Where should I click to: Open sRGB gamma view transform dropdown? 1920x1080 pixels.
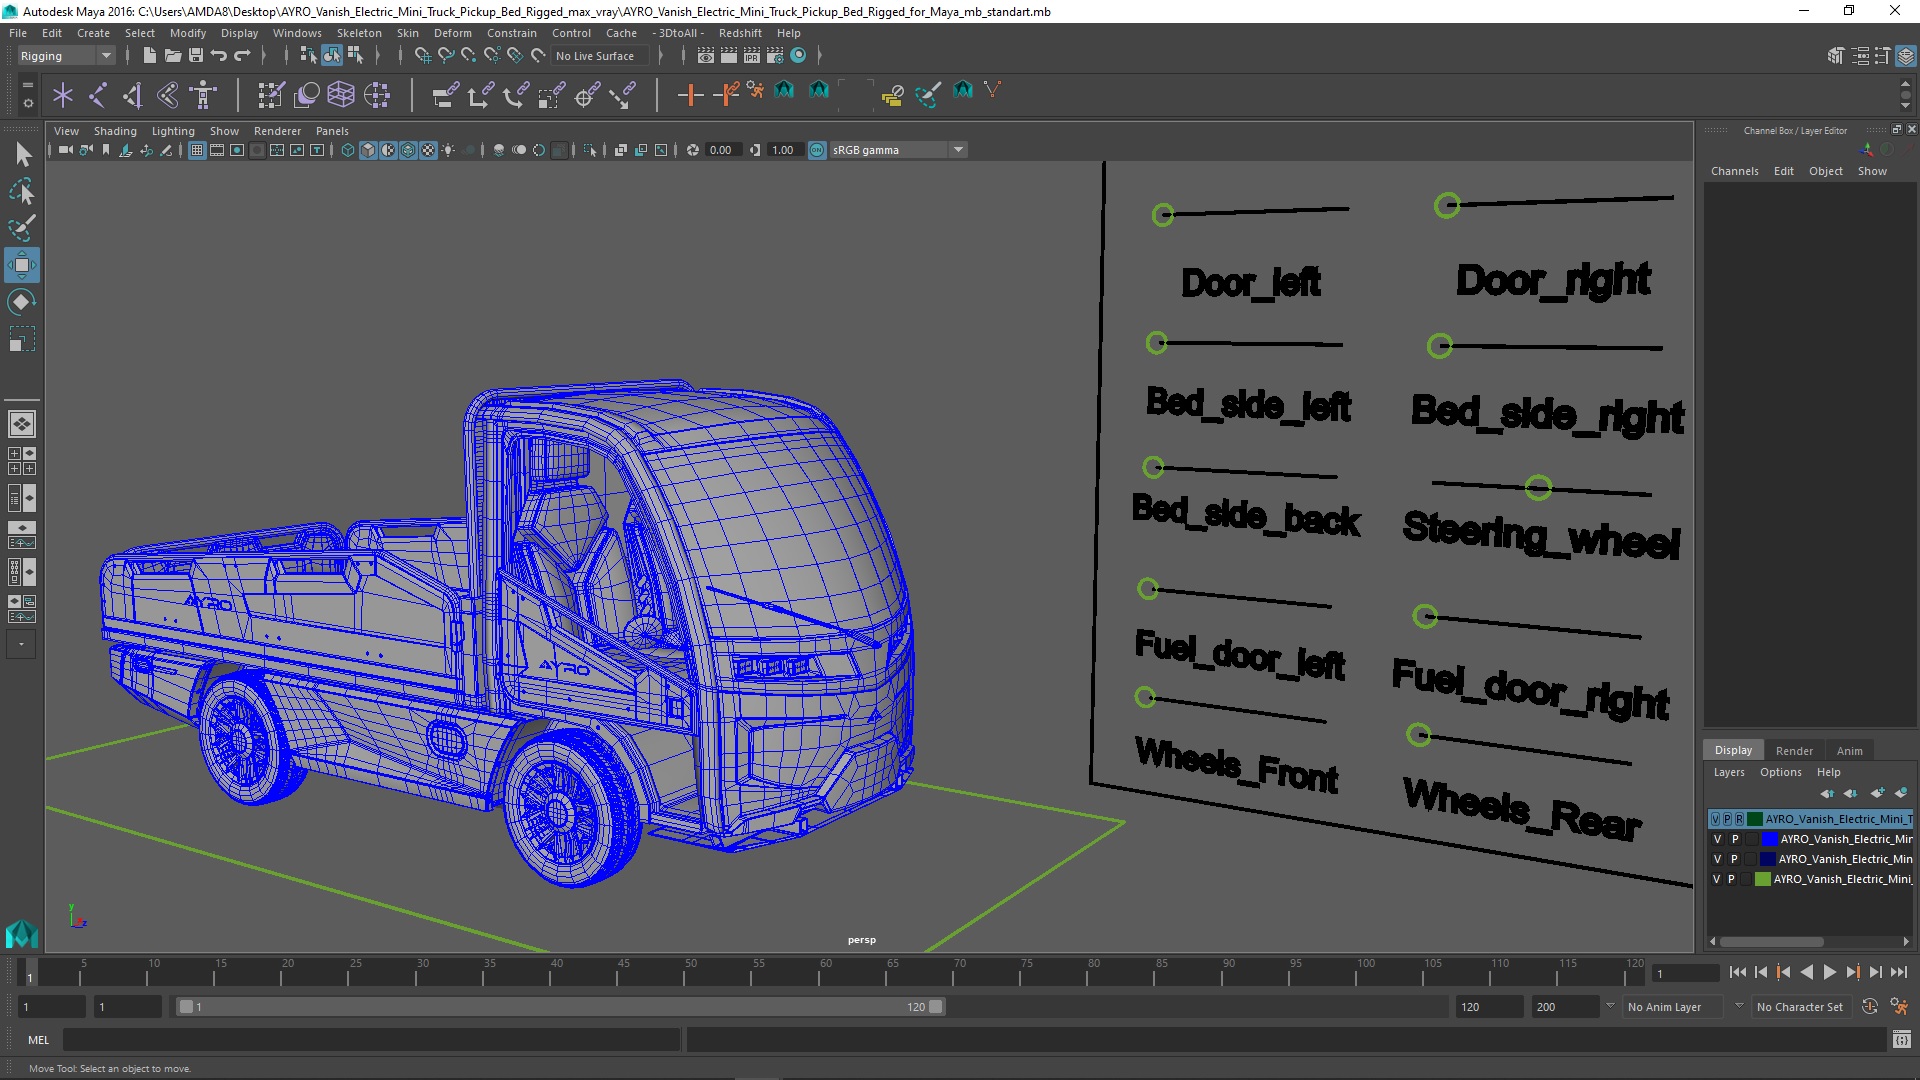click(x=898, y=150)
